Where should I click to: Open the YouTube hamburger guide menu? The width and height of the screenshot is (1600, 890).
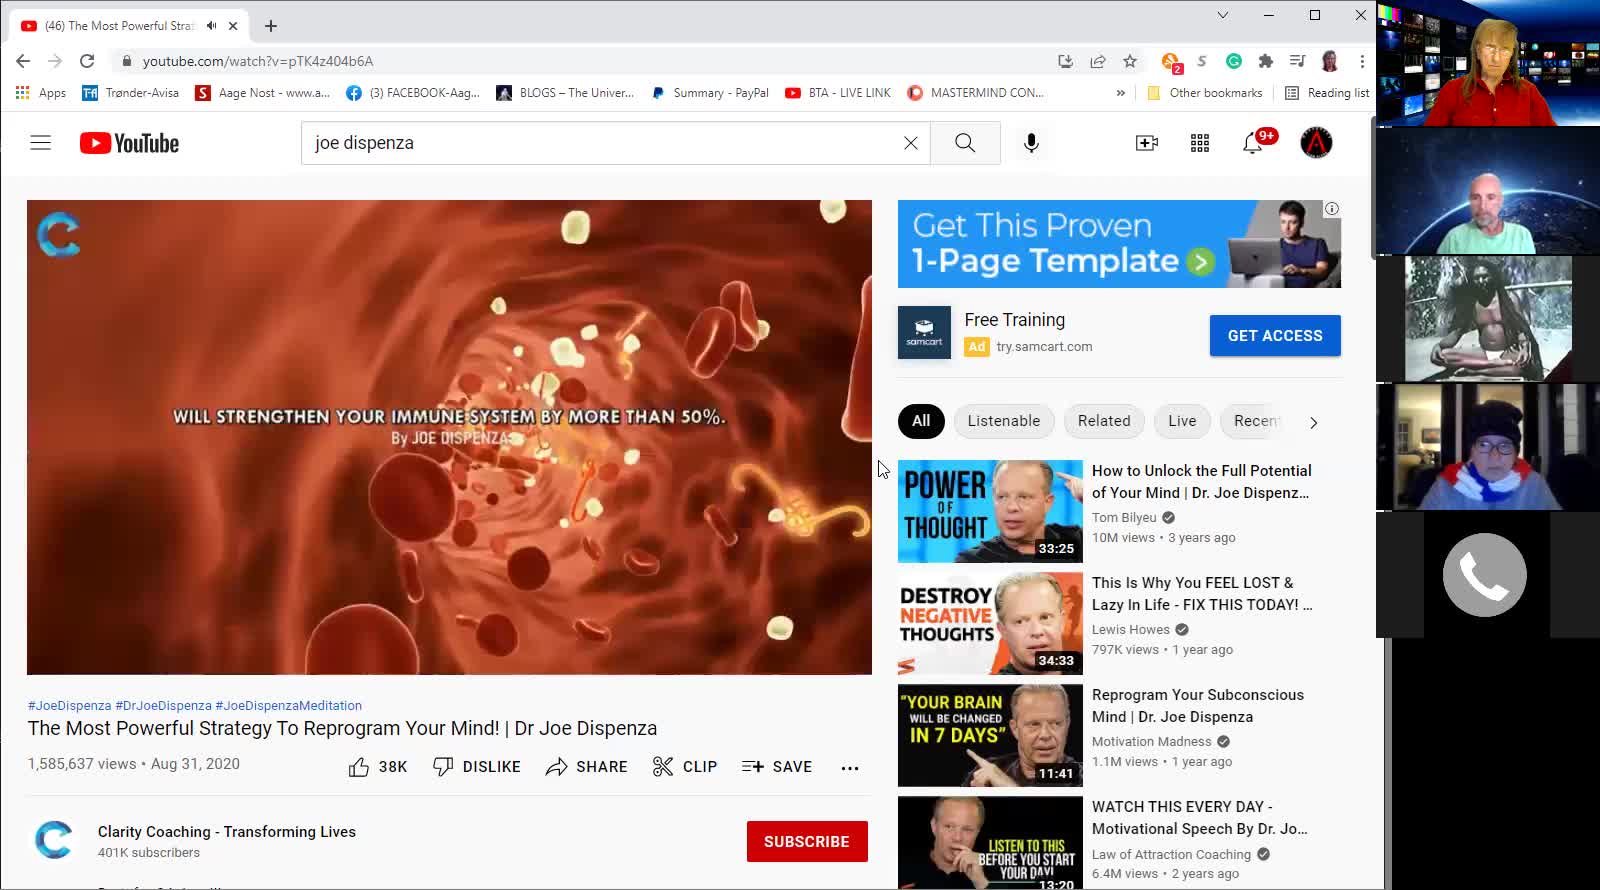point(40,143)
